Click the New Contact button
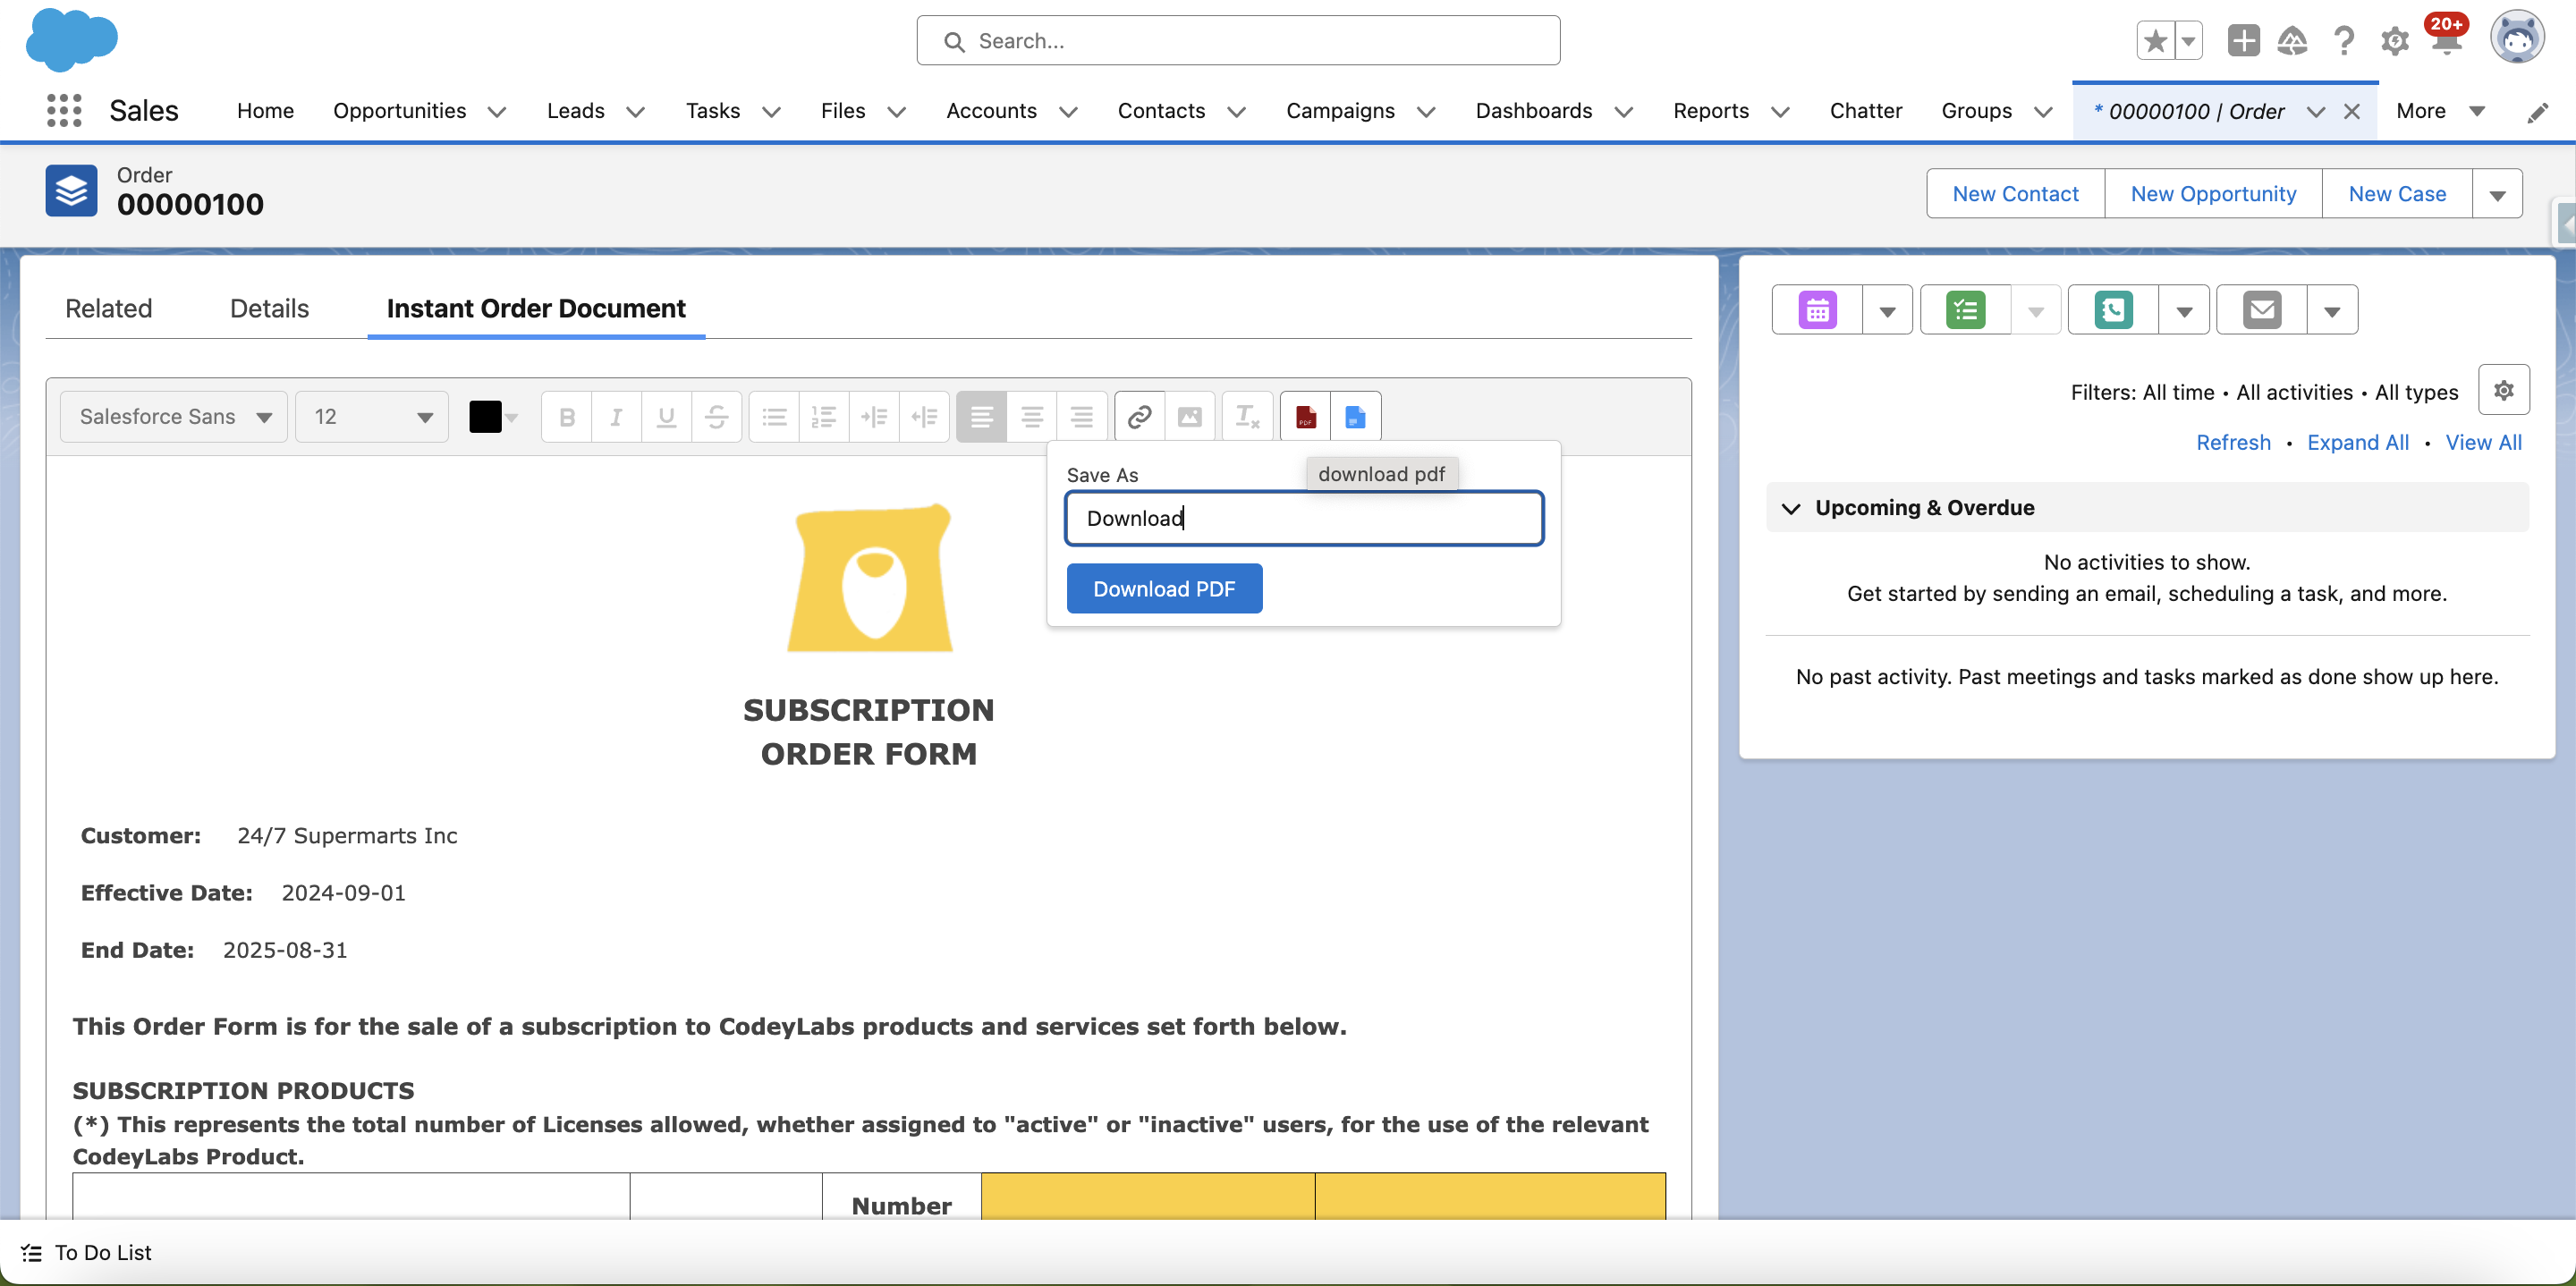2576x1286 pixels. pos(2015,195)
